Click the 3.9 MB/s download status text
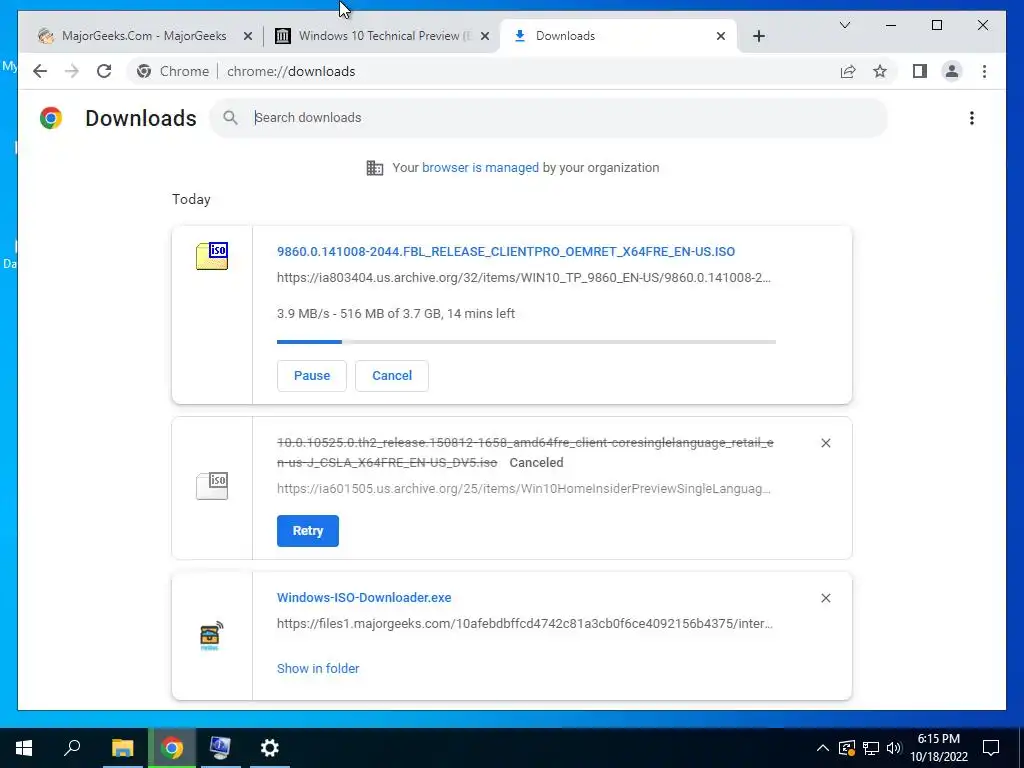 [396, 313]
